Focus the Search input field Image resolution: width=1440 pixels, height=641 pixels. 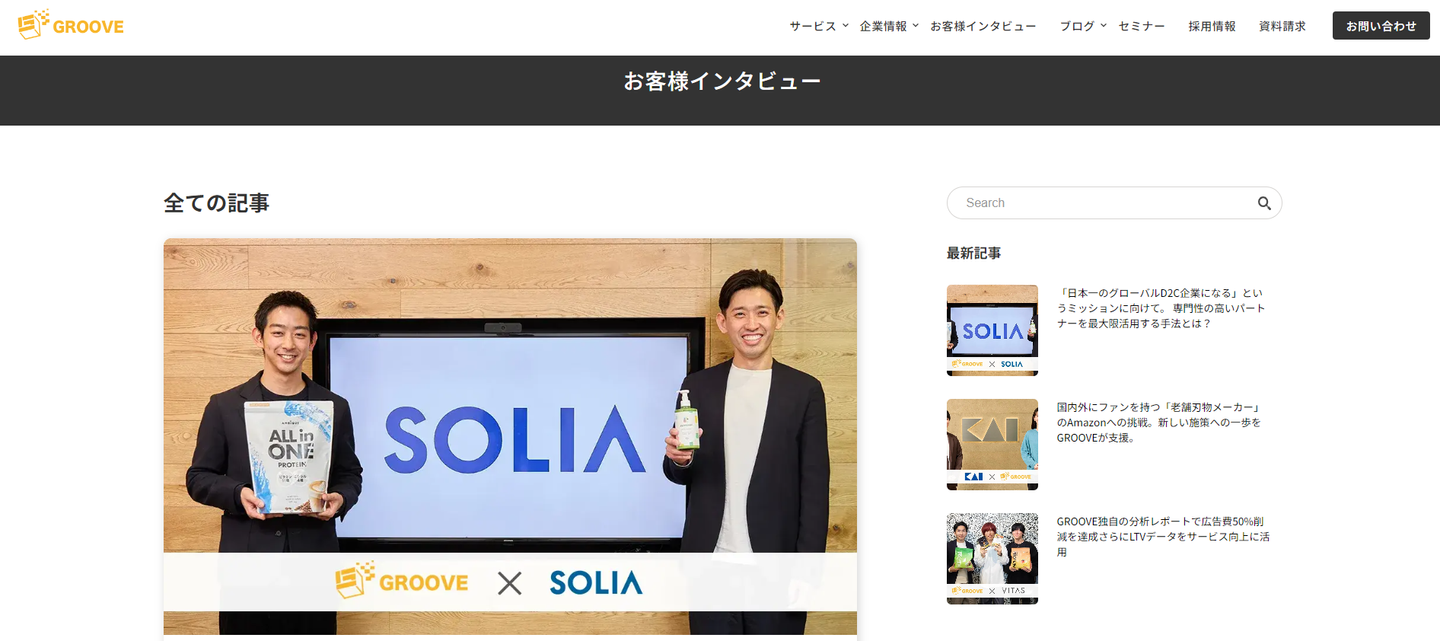pos(1114,203)
